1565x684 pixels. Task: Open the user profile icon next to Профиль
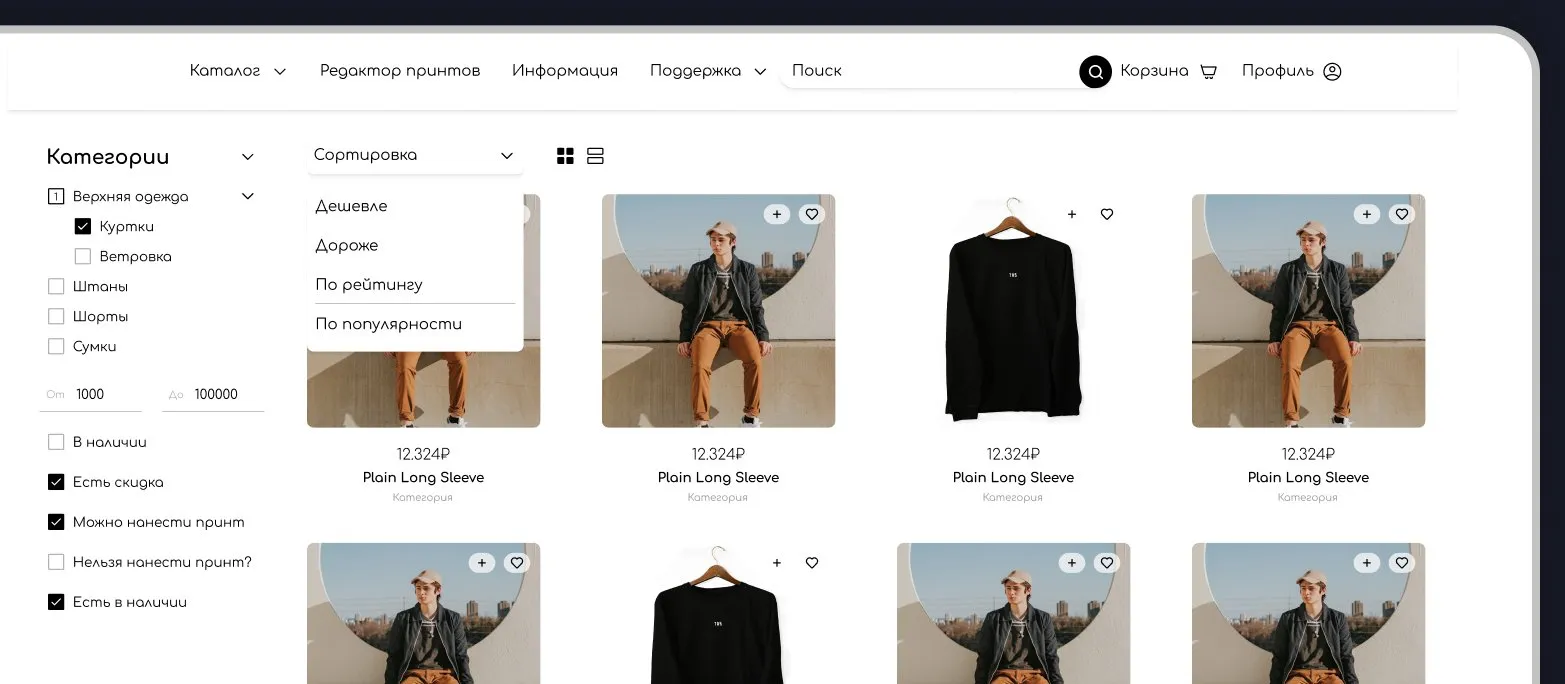coord(1332,71)
